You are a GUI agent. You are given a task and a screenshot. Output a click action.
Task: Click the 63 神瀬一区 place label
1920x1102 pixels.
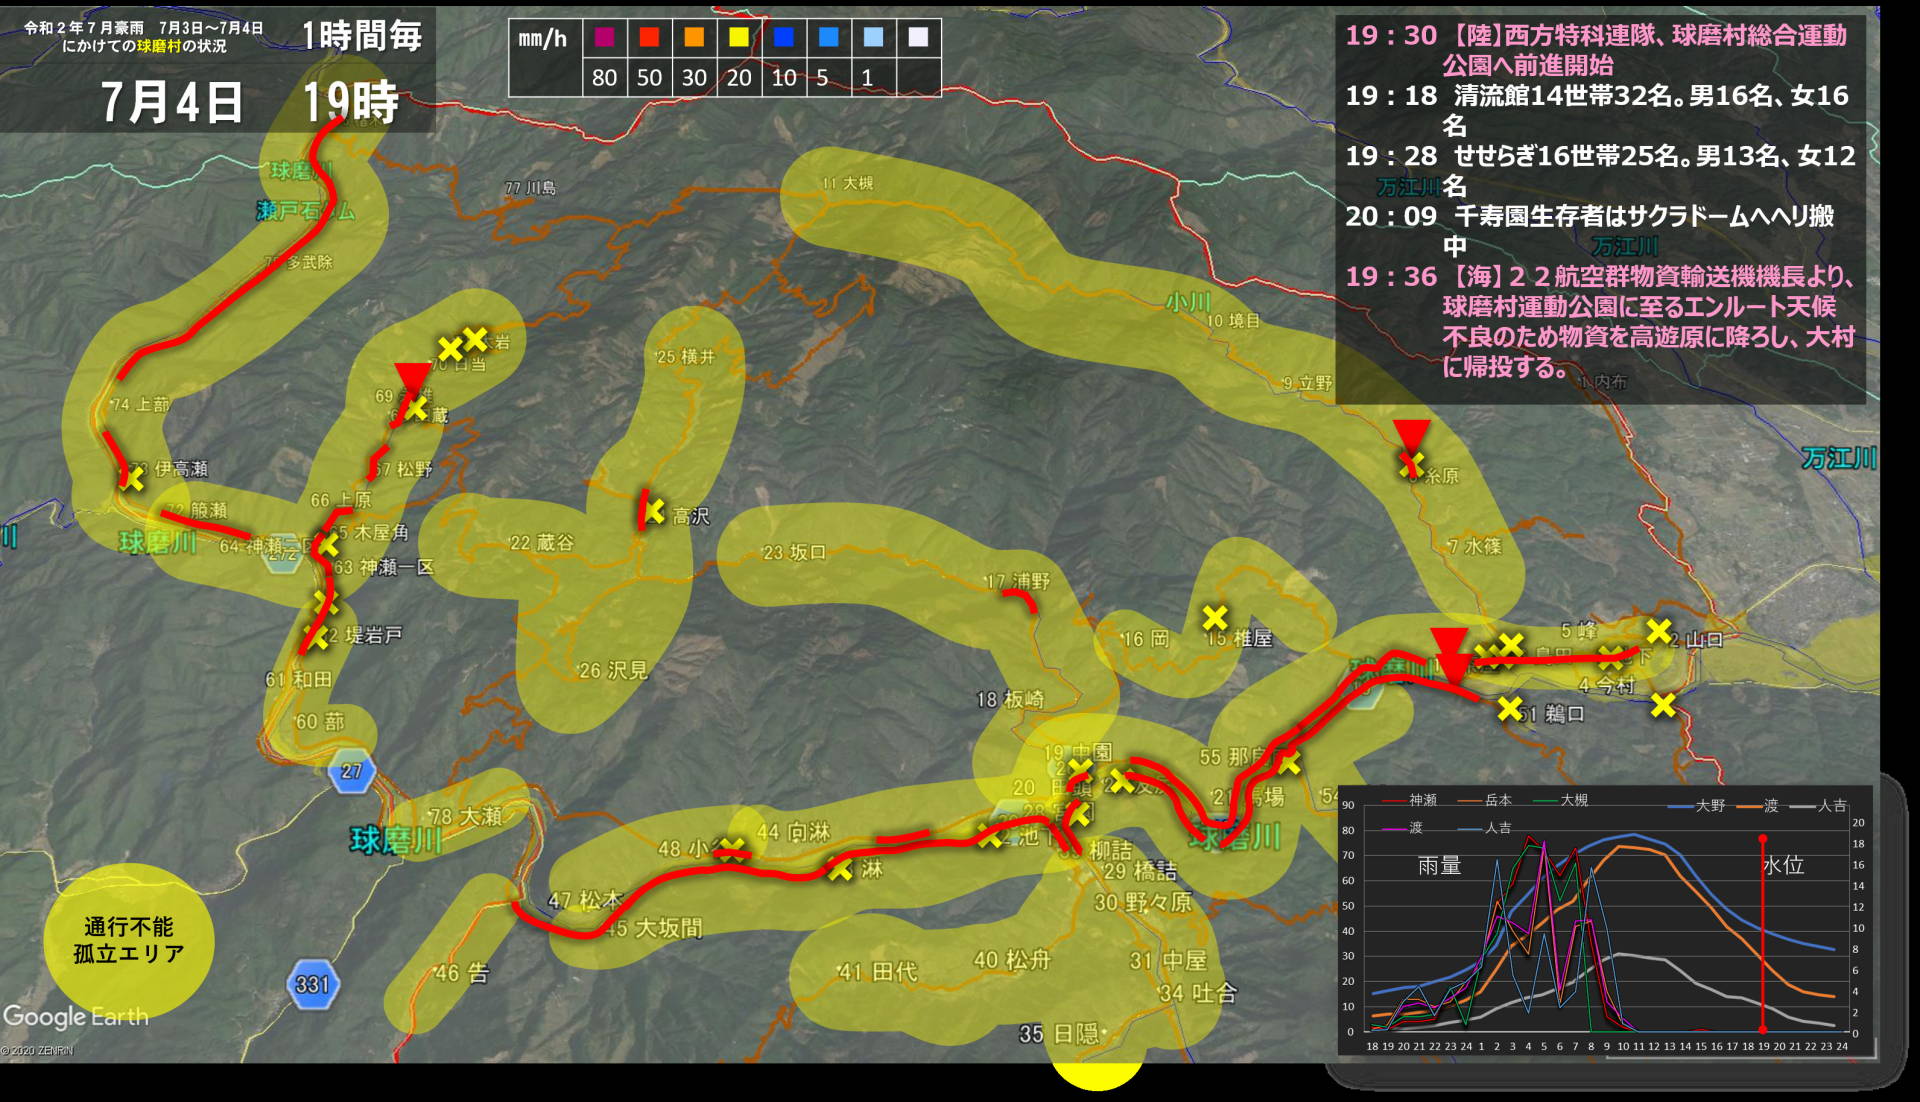(x=384, y=567)
